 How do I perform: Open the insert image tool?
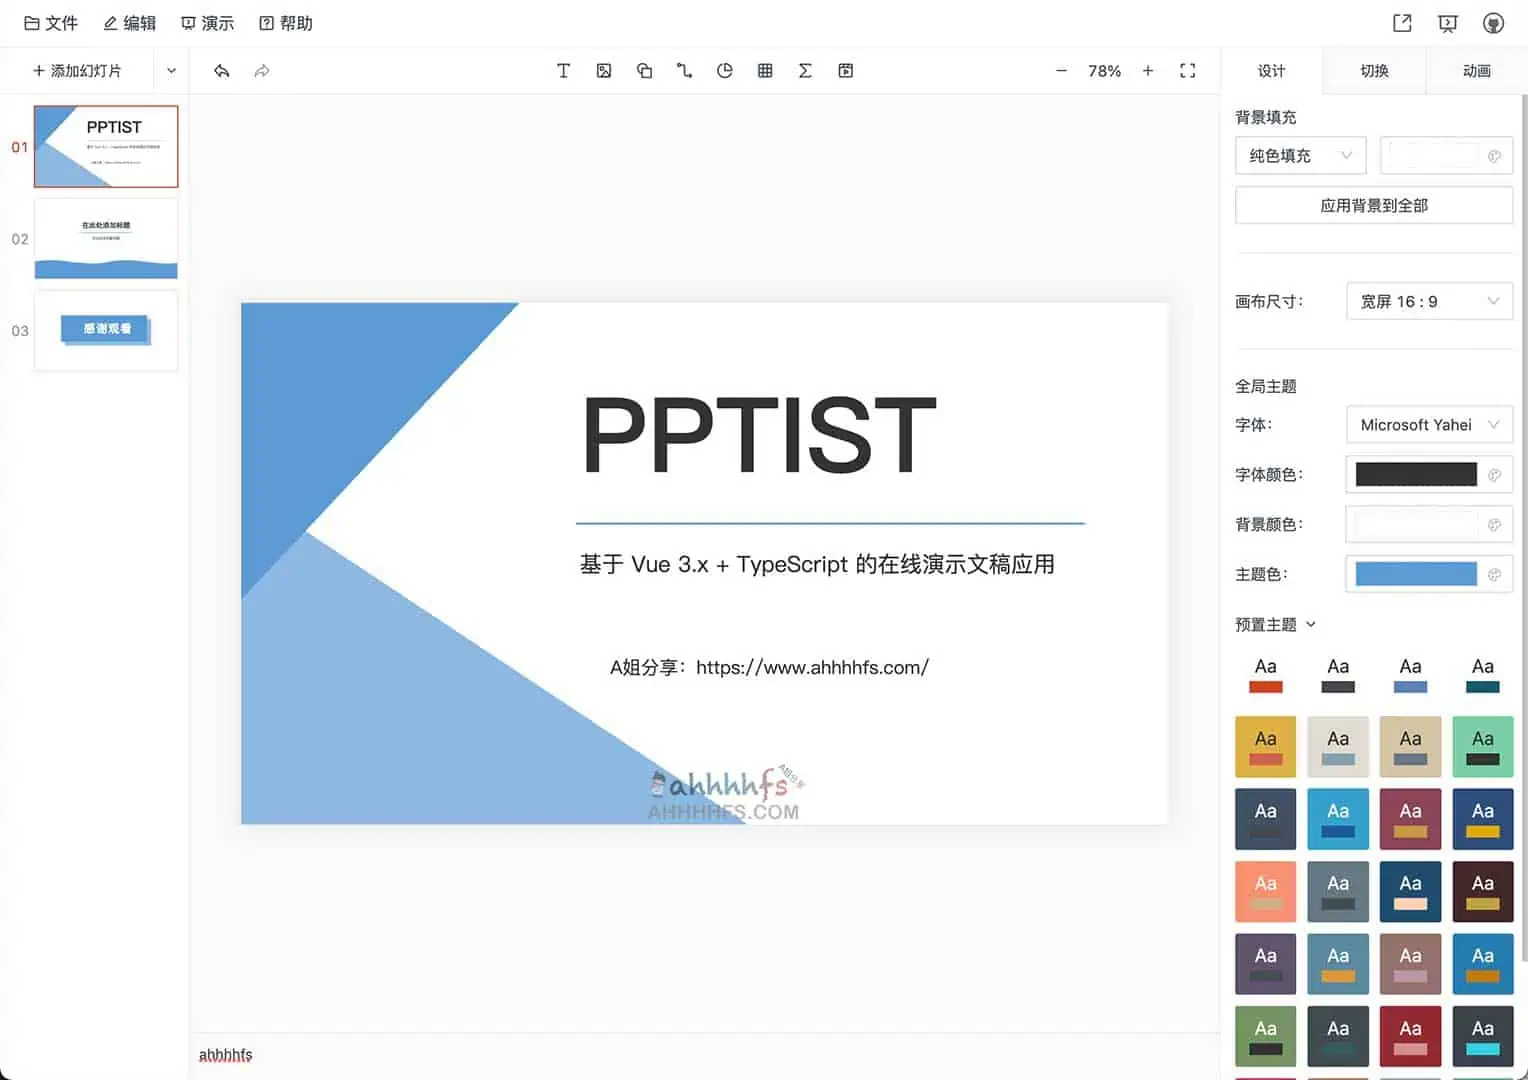point(603,70)
